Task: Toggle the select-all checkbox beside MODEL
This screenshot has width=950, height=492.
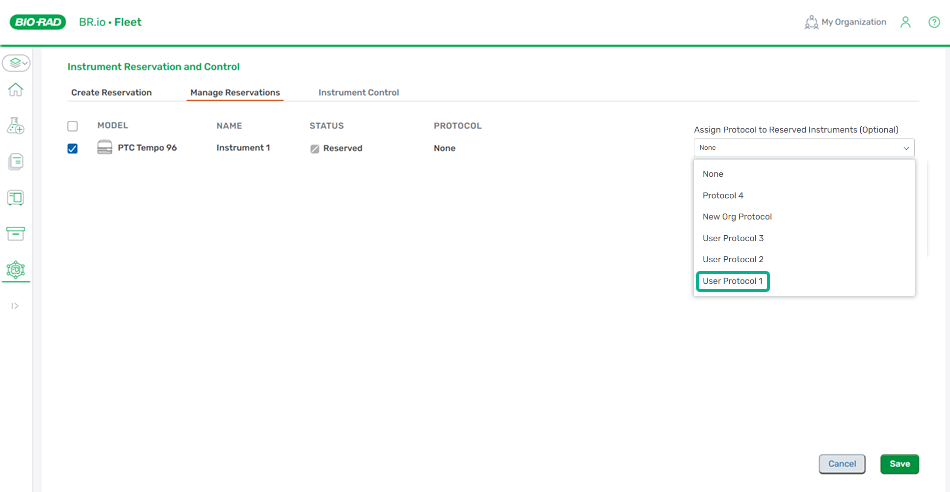Action: pyautogui.click(x=72, y=126)
